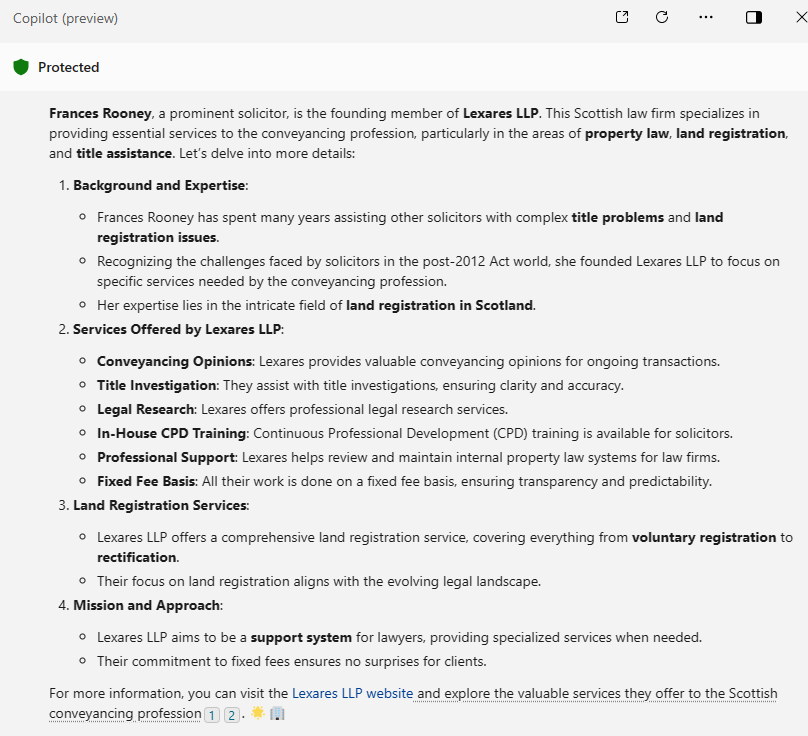Image resolution: width=808 pixels, height=736 pixels.
Task: Click the Fixed Fee Basis bullet
Action: tap(405, 481)
